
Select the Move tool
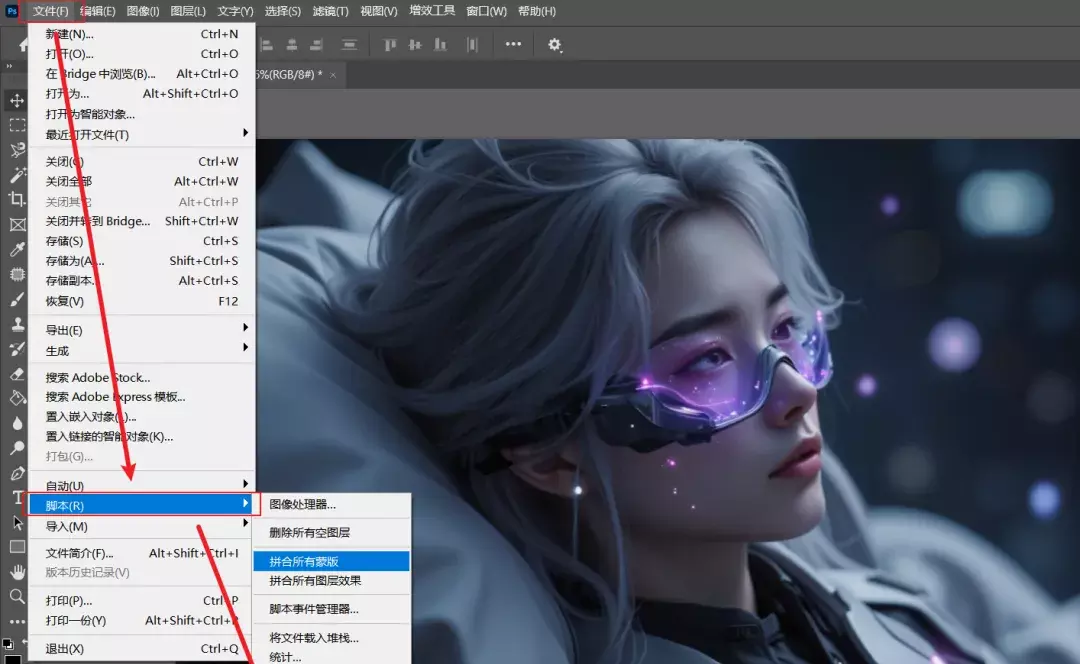tap(17, 101)
